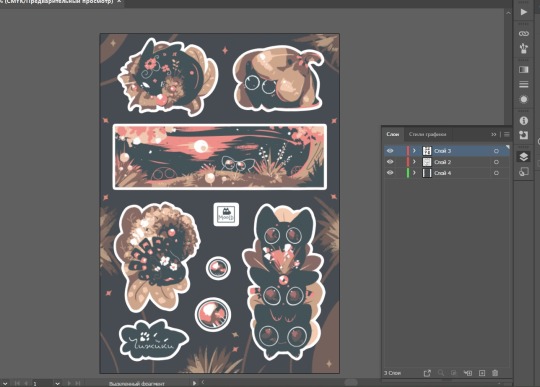Image resolution: width=540 pixels, height=387 pixels.
Task: Open the Brushes panel icon in dock
Action: click(x=523, y=48)
